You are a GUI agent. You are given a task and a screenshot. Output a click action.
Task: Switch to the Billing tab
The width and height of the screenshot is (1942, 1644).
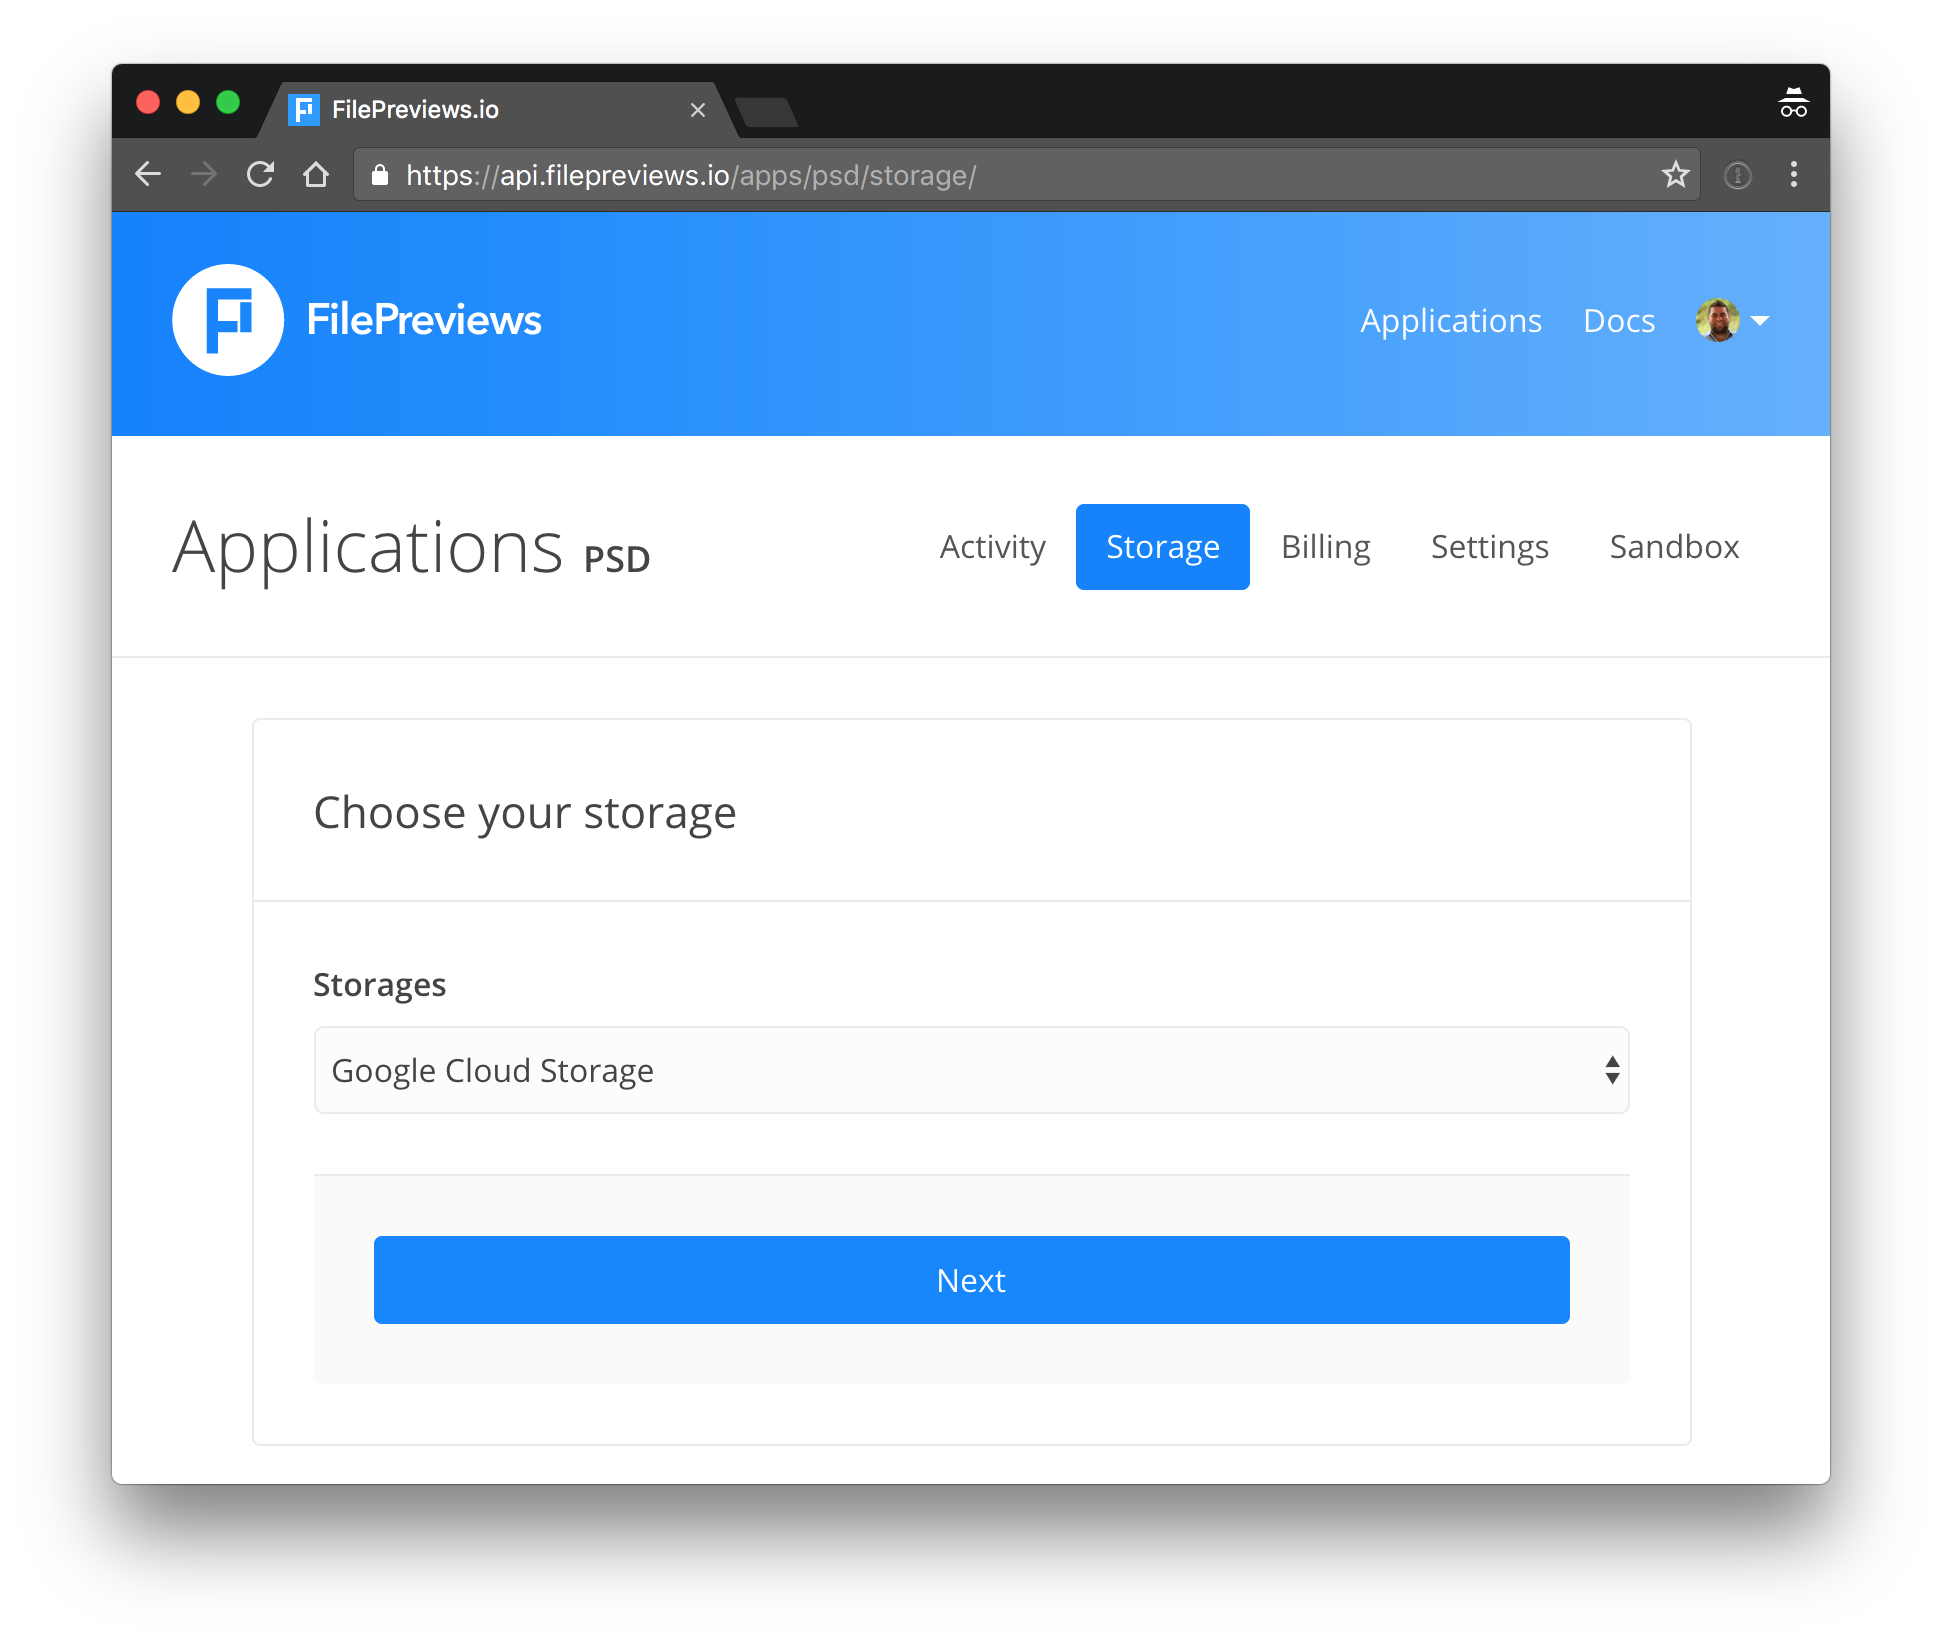point(1326,546)
